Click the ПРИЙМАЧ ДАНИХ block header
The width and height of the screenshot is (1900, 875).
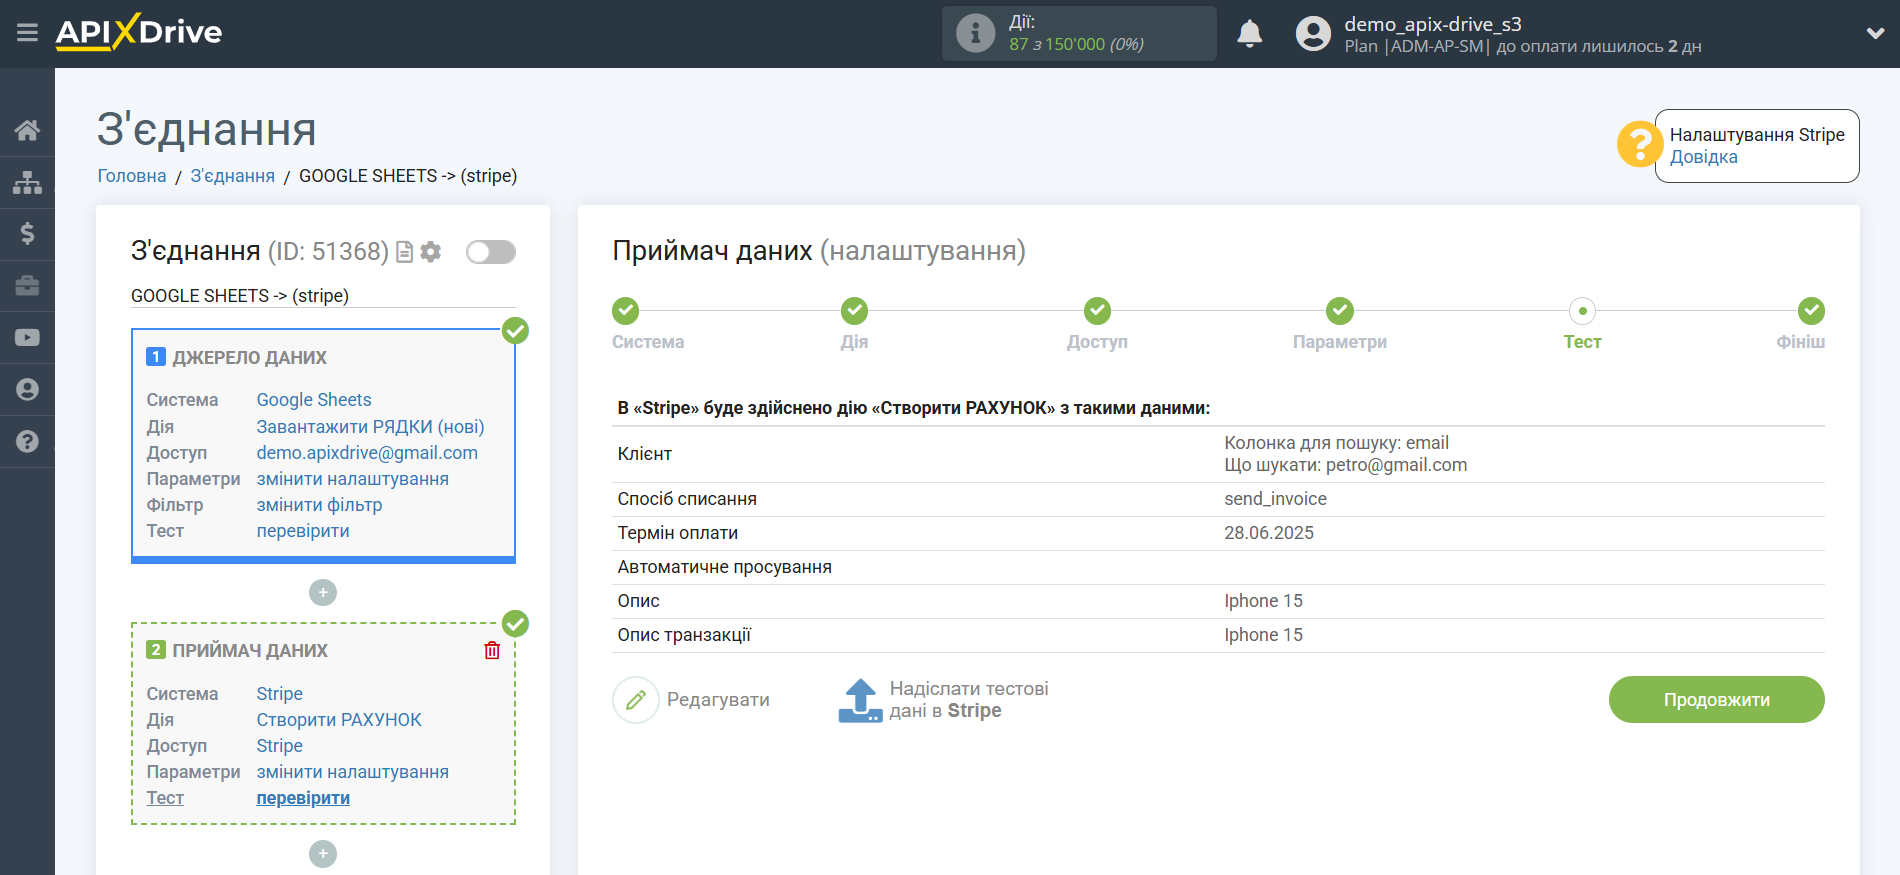pyautogui.click(x=250, y=651)
